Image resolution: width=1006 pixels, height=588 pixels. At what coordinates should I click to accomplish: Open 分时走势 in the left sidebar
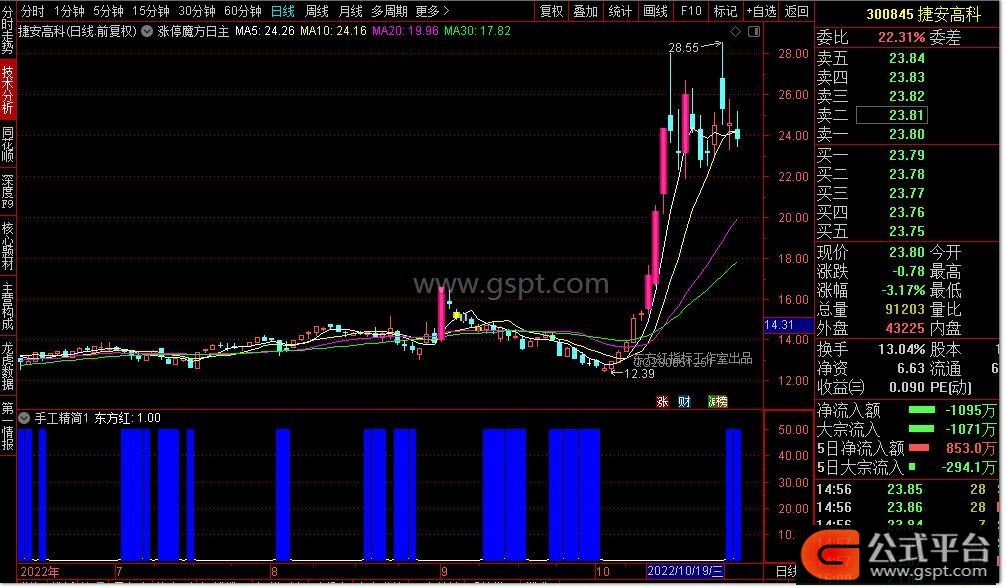coord(8,29)
